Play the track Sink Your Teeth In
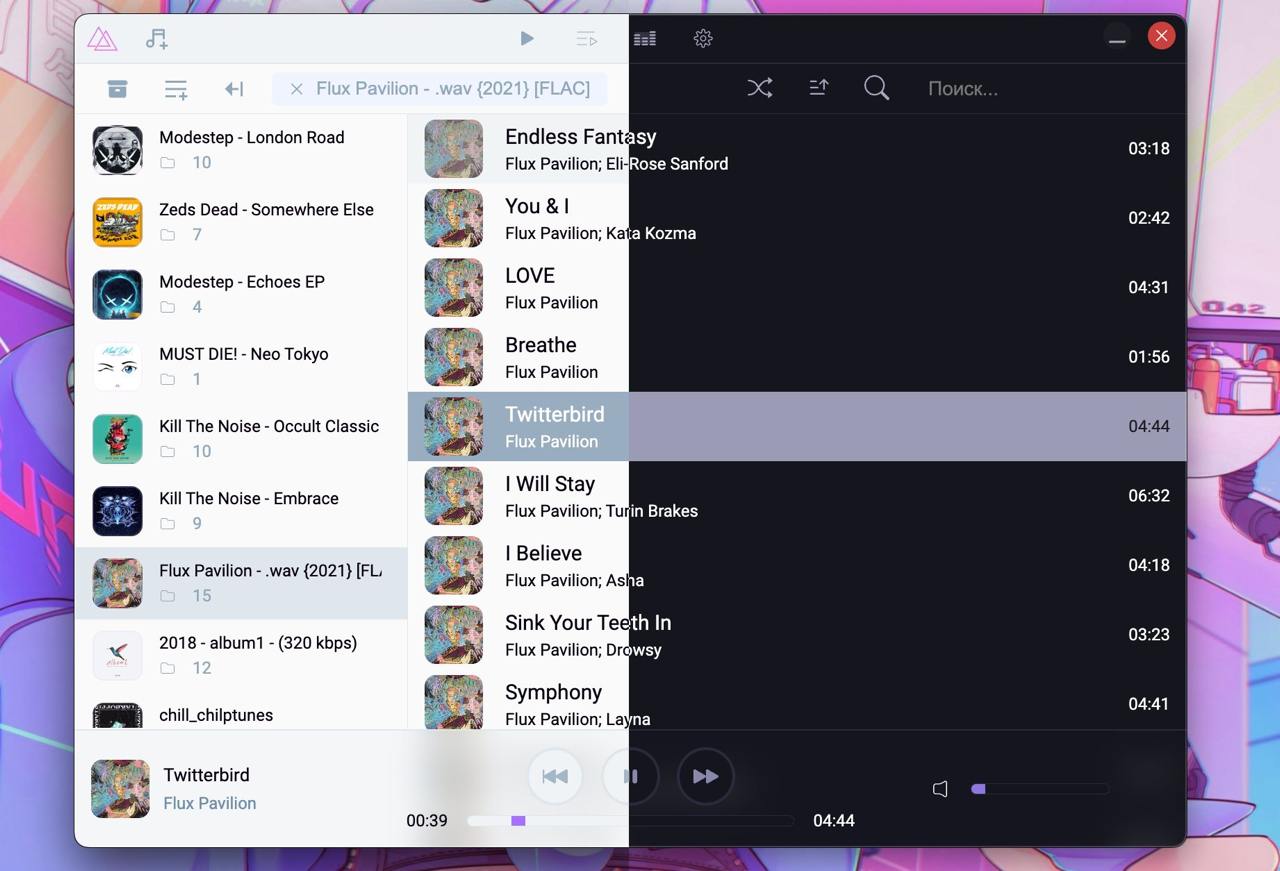Viewport: 1280px width, 871px height. (x=797, y=635)
